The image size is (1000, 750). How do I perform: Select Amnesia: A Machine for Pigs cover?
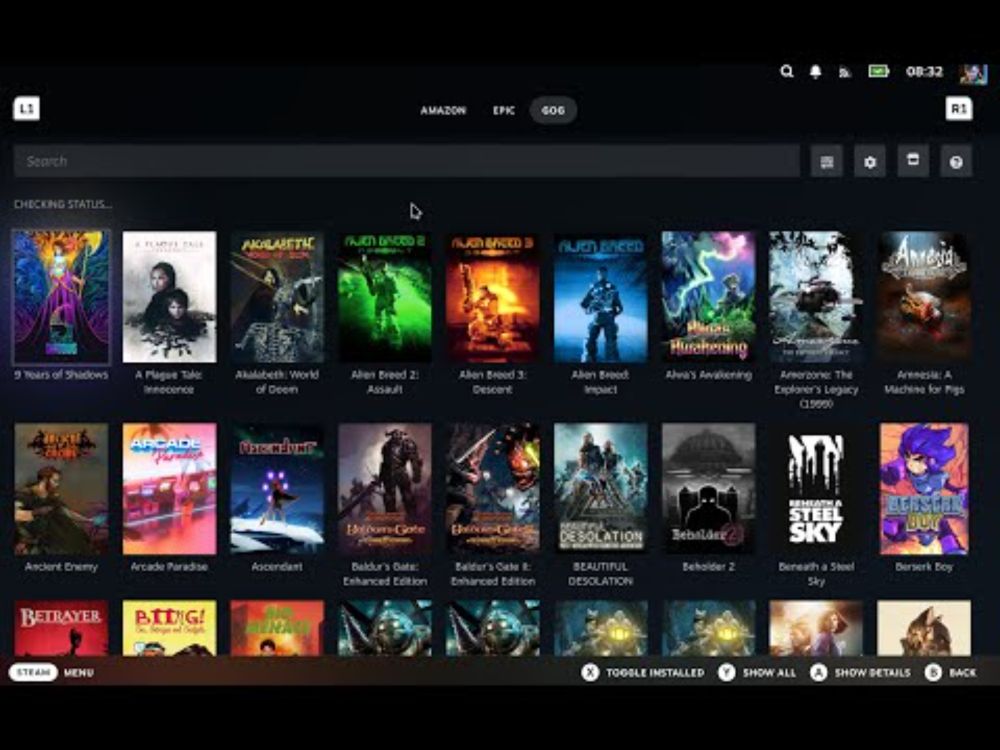923,297
